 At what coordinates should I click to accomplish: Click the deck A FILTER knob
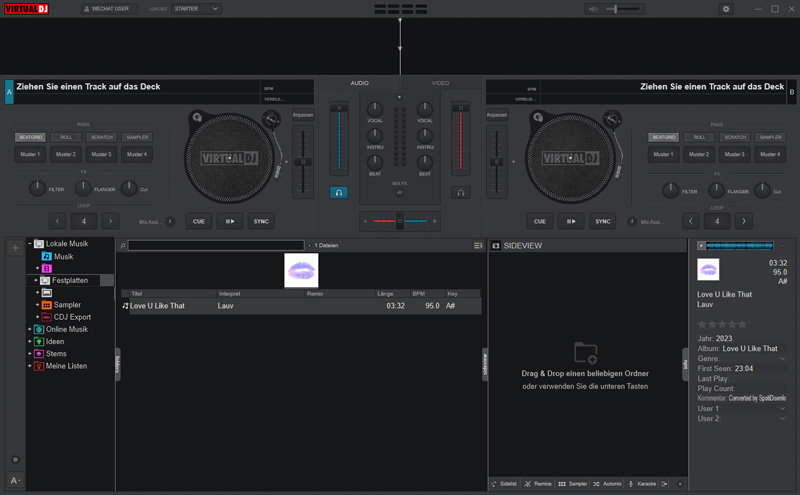coord(37,188)
